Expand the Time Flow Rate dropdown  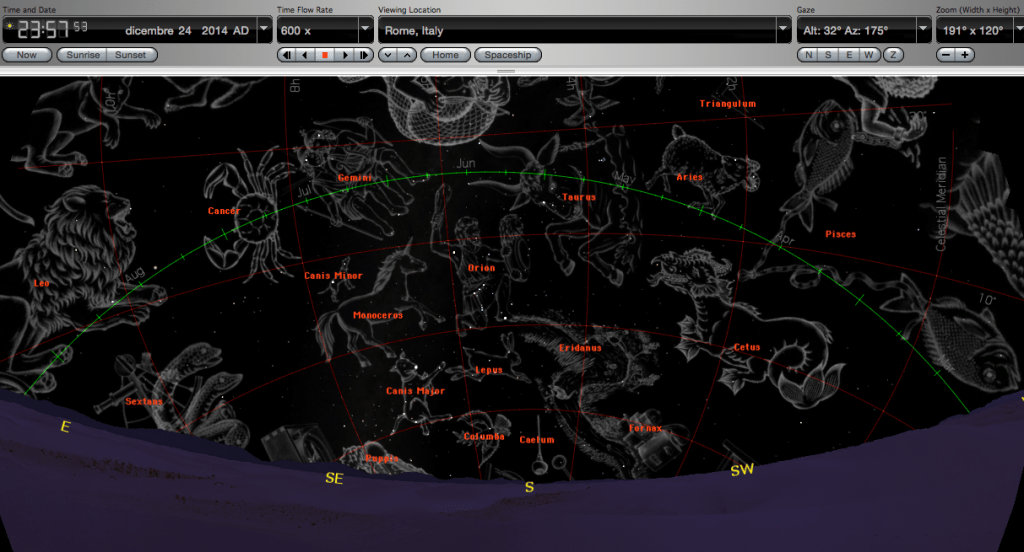(x=366, y=30)
